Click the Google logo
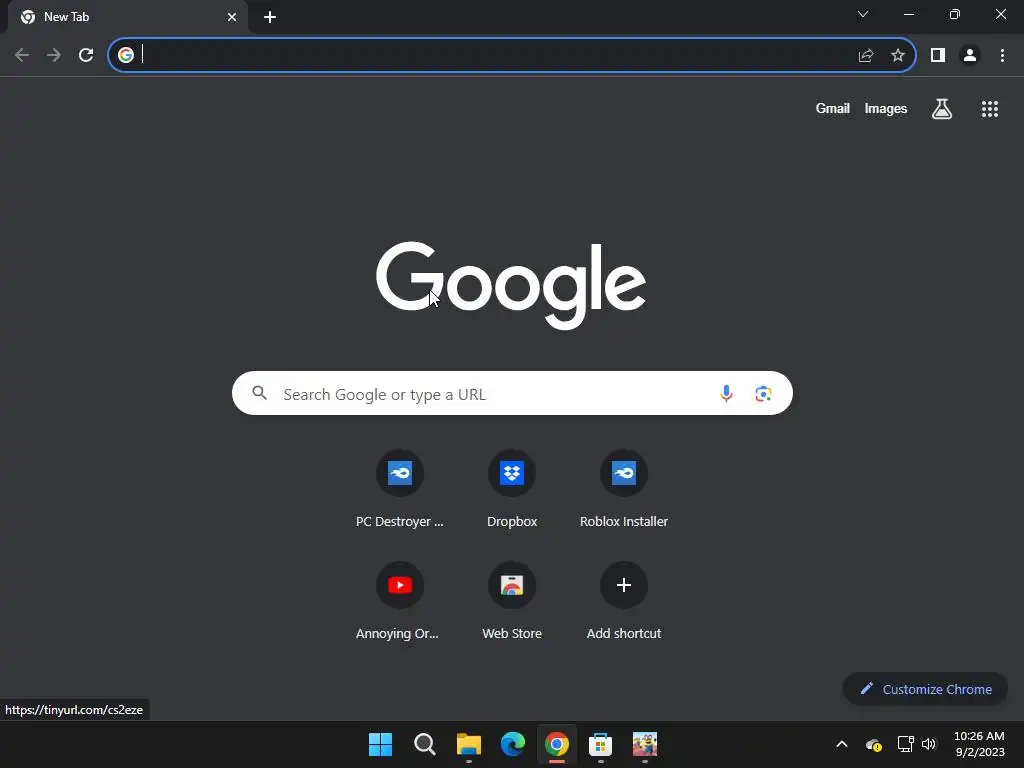The width and height of the screenshot is (1024, 768). [x=511, y=285]
